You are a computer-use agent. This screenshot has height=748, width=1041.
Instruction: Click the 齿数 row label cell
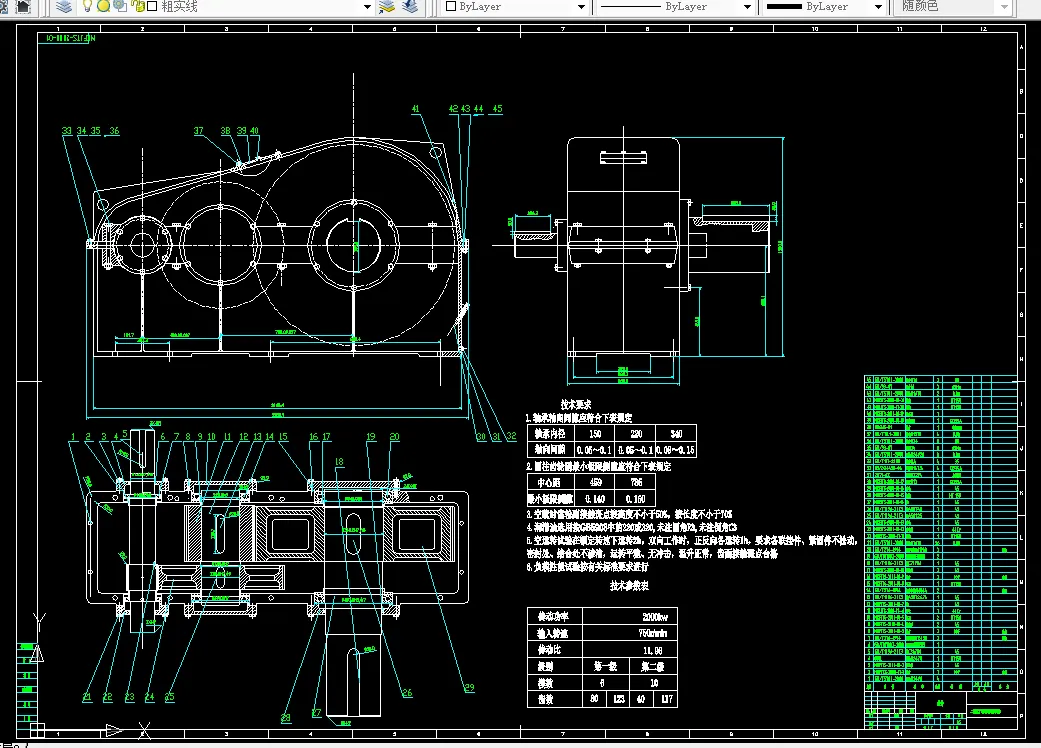[554, 699]
